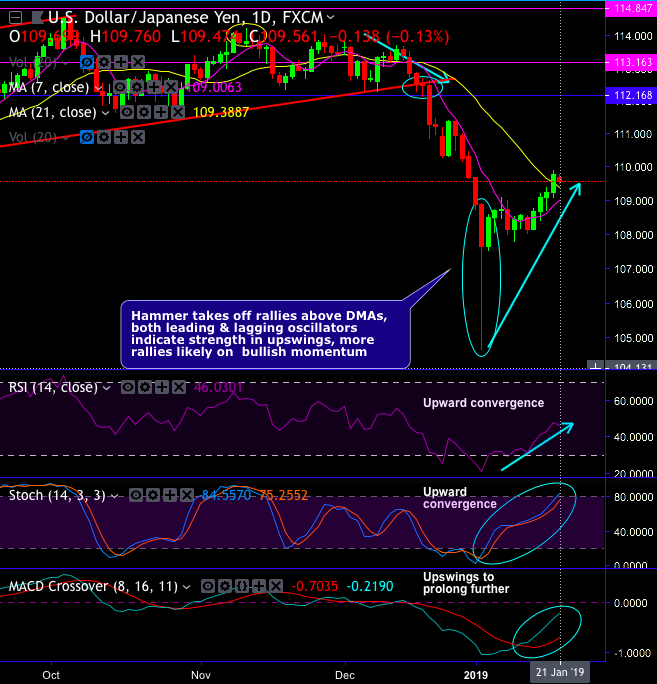This screenshot has width=657, height=684.
Task: Click the RSI (14, close) indicator name
Action: tap(53, 387)
